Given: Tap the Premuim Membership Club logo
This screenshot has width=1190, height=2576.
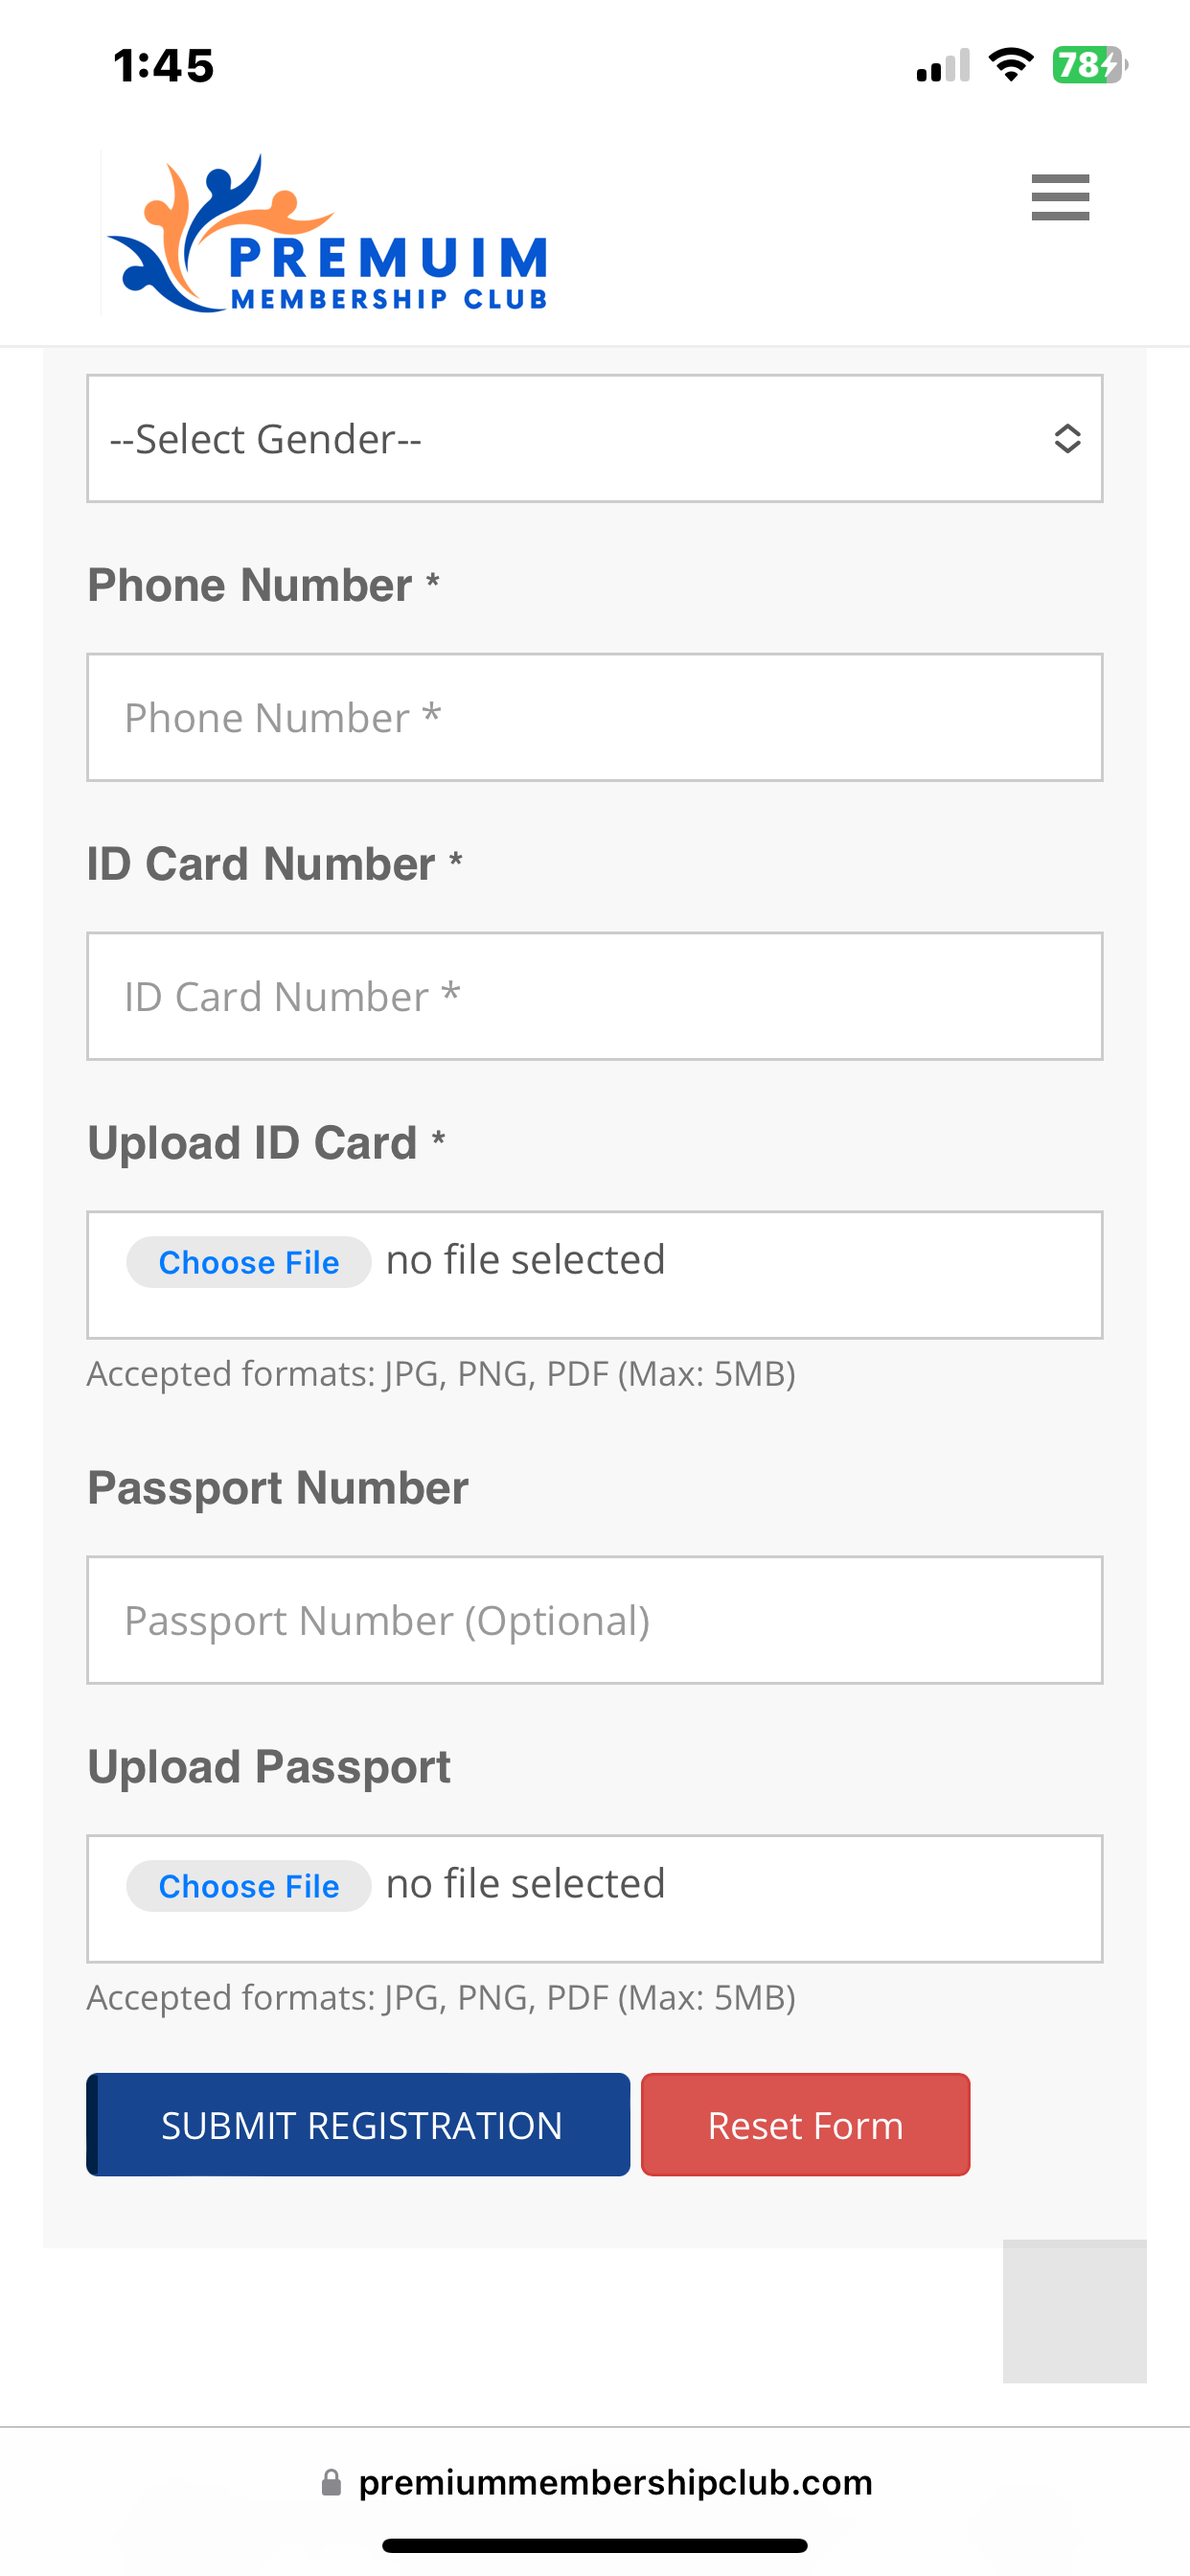Looking at the screenshot, I should click(327, 233).
